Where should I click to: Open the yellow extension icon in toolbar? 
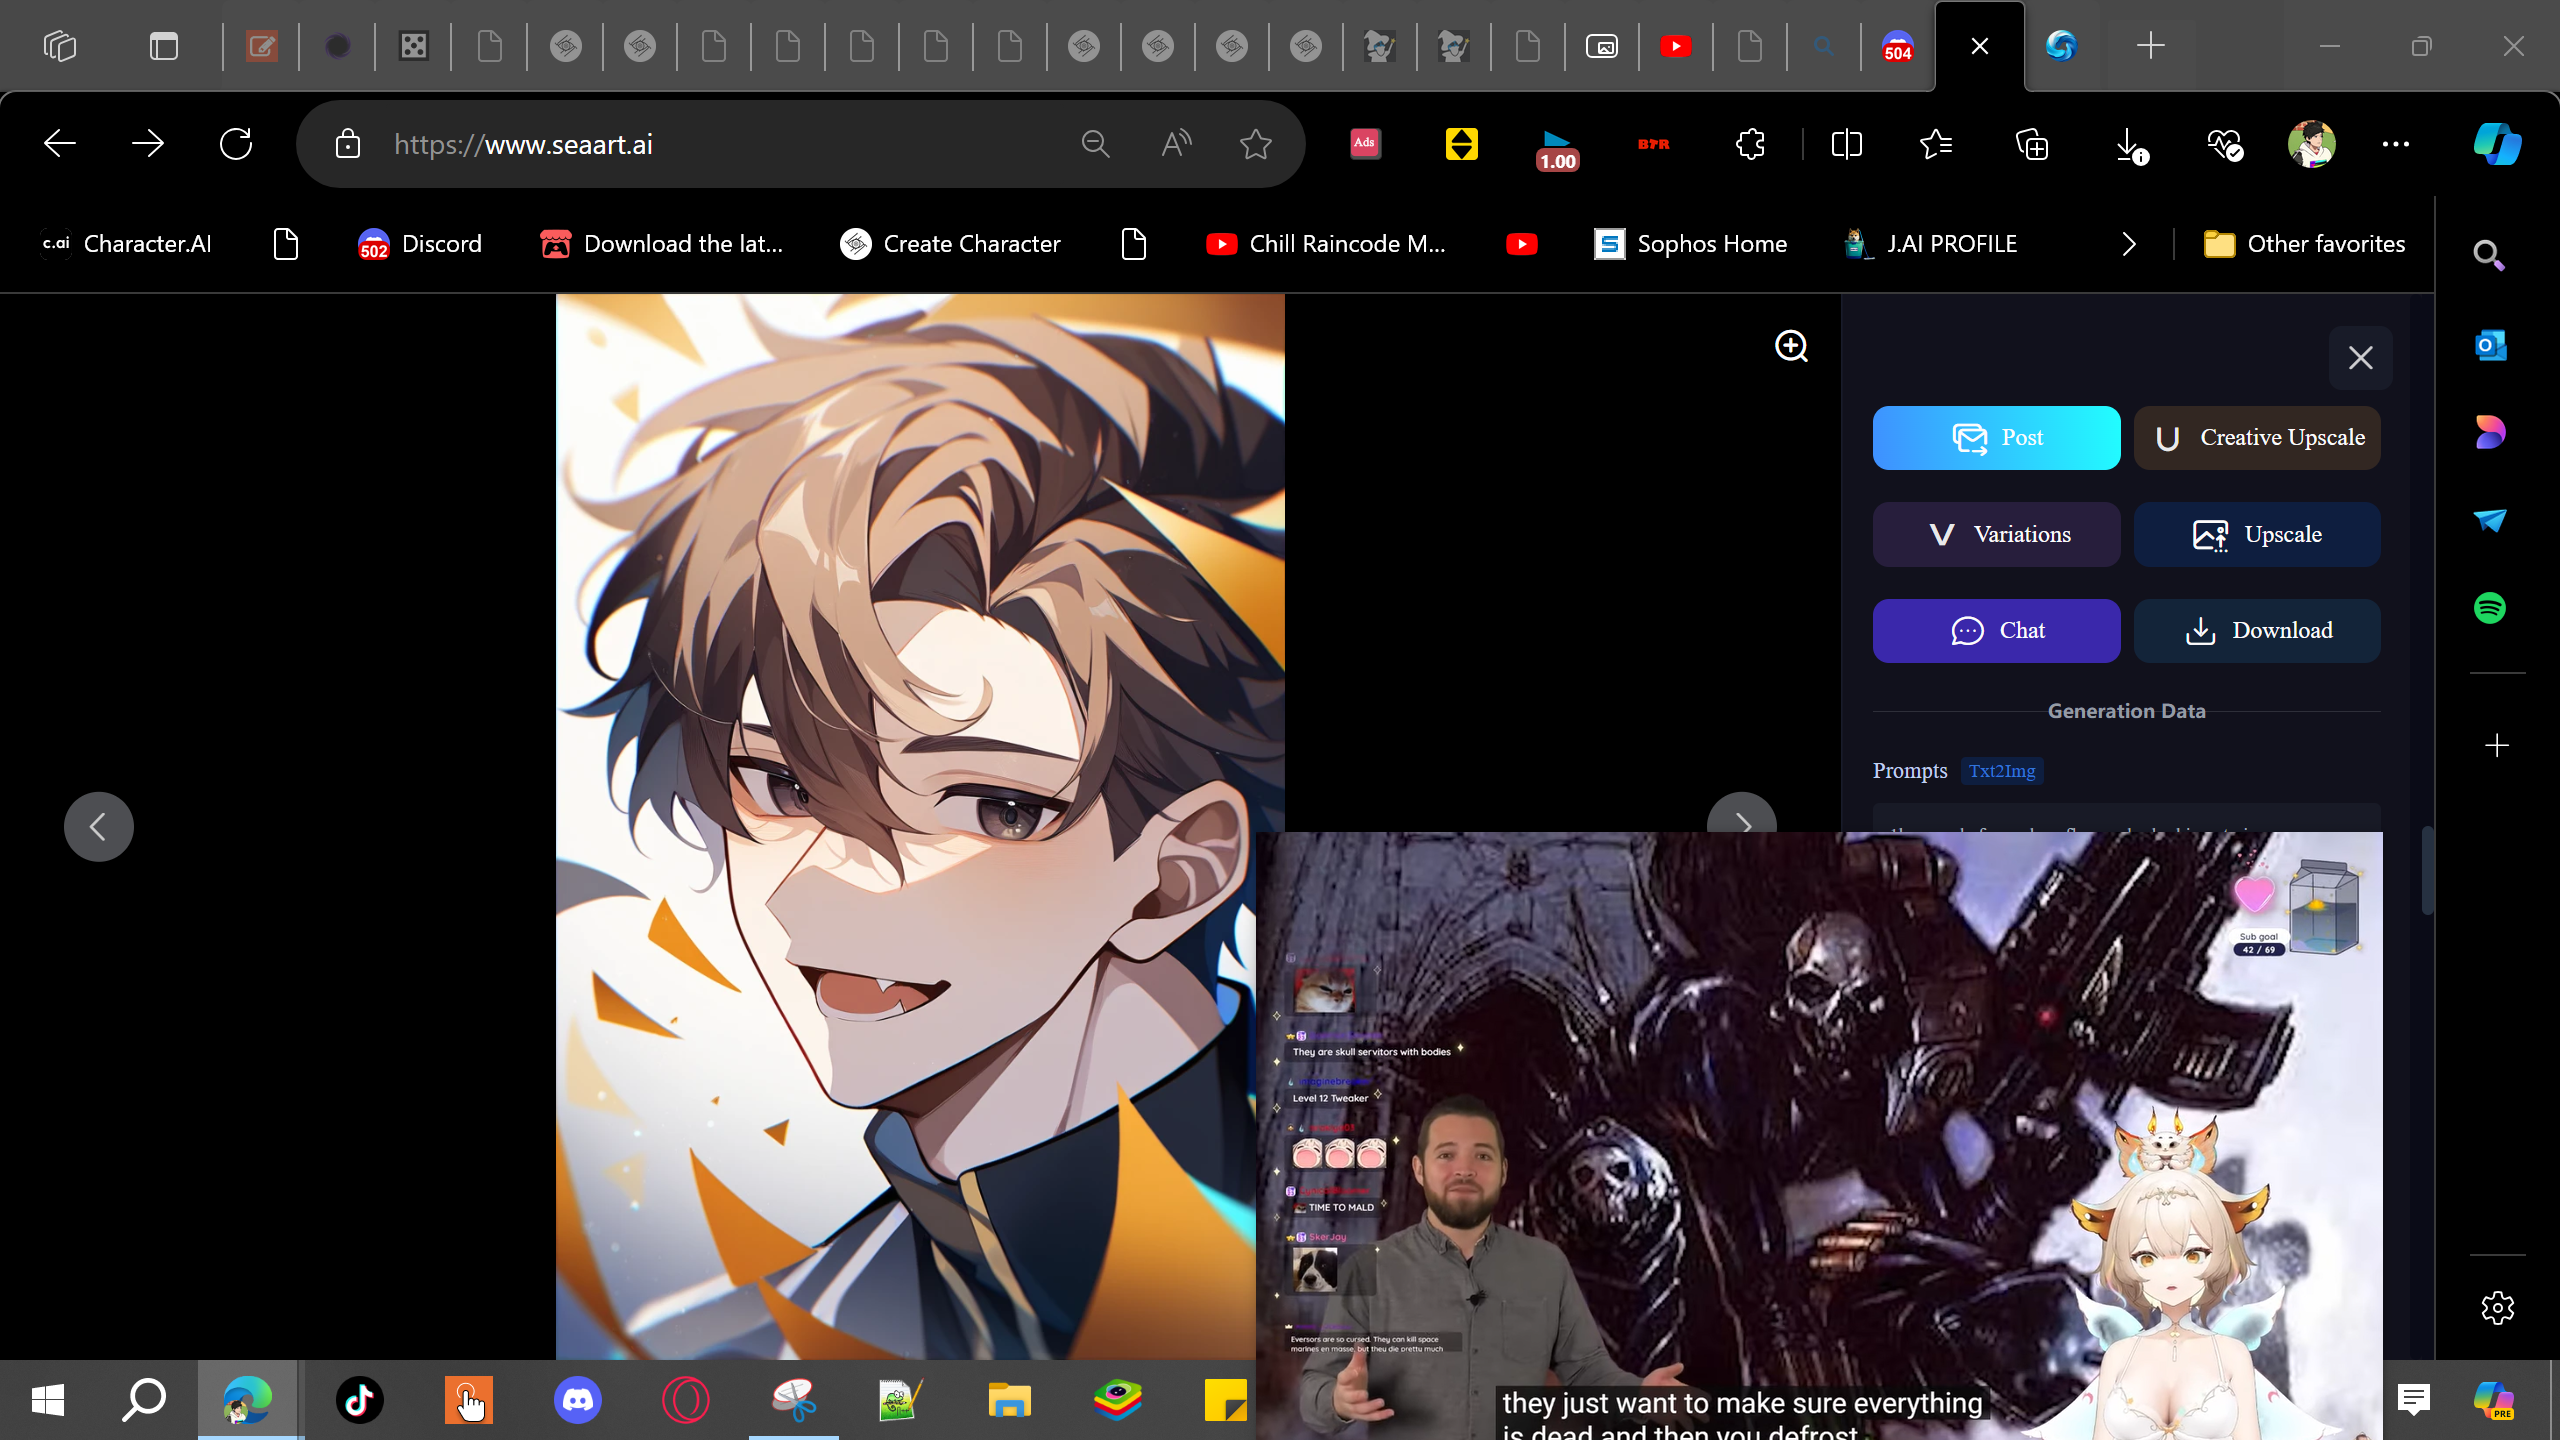coord(1461,144)
